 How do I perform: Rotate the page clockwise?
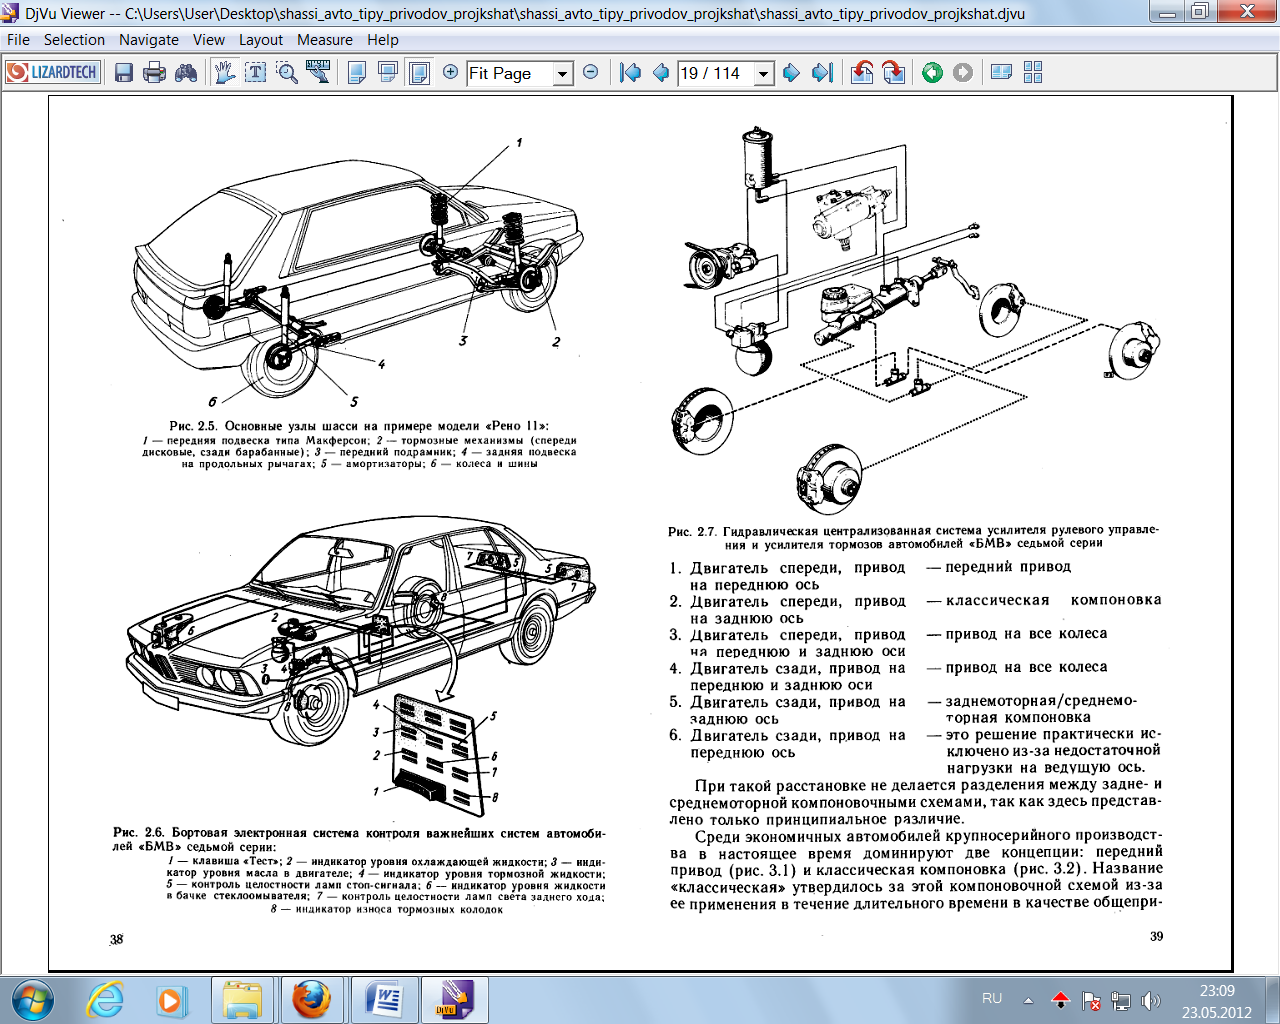(894, 72)
